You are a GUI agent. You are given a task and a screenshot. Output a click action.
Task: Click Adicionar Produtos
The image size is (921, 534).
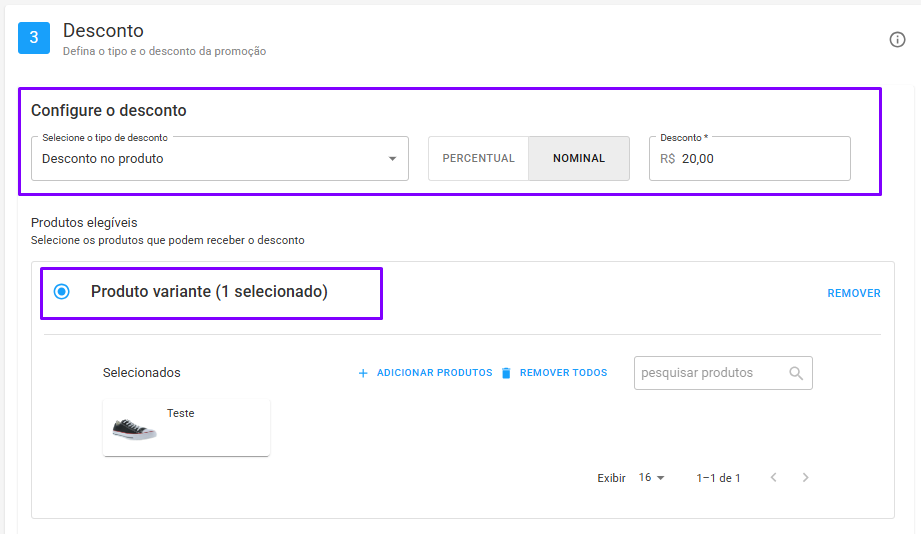[434, 372]
